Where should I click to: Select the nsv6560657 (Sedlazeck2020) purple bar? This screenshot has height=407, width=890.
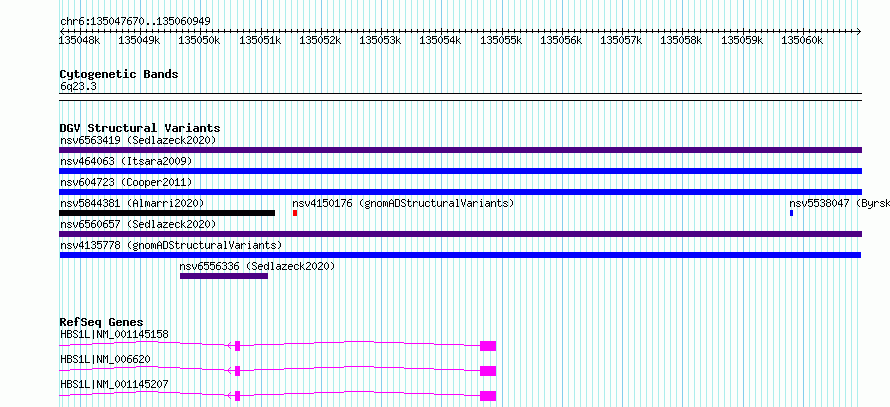[x=460, y=234]
